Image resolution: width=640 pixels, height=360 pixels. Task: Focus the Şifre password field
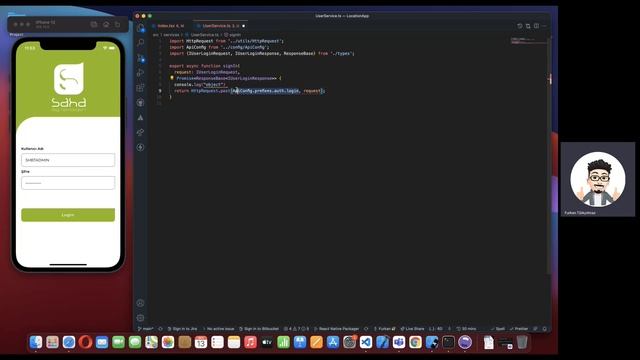point(68,183)
